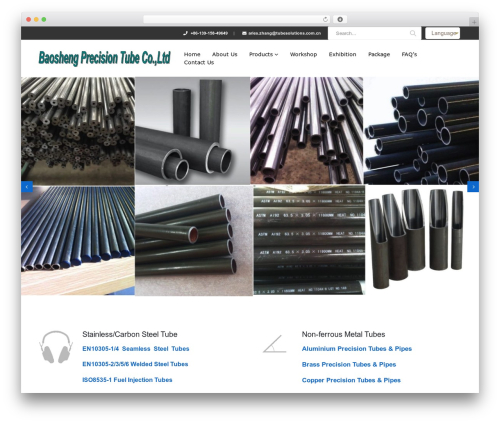Open the Exhibition page

pyautogui.click(x=342, y=54)
